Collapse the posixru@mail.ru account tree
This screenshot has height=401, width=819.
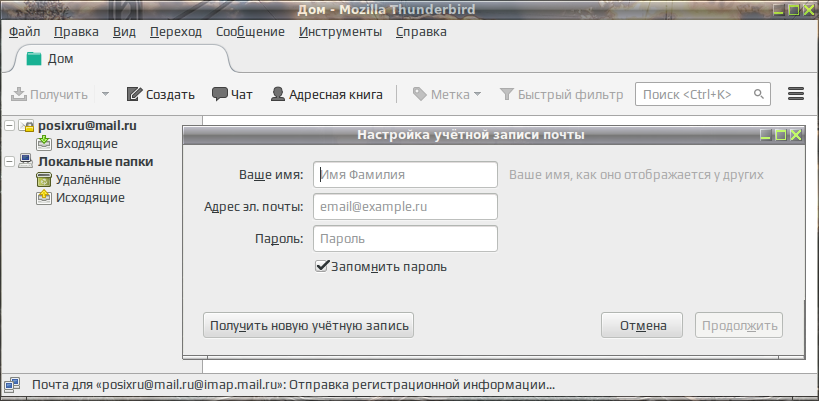click(x=9, y=126)
